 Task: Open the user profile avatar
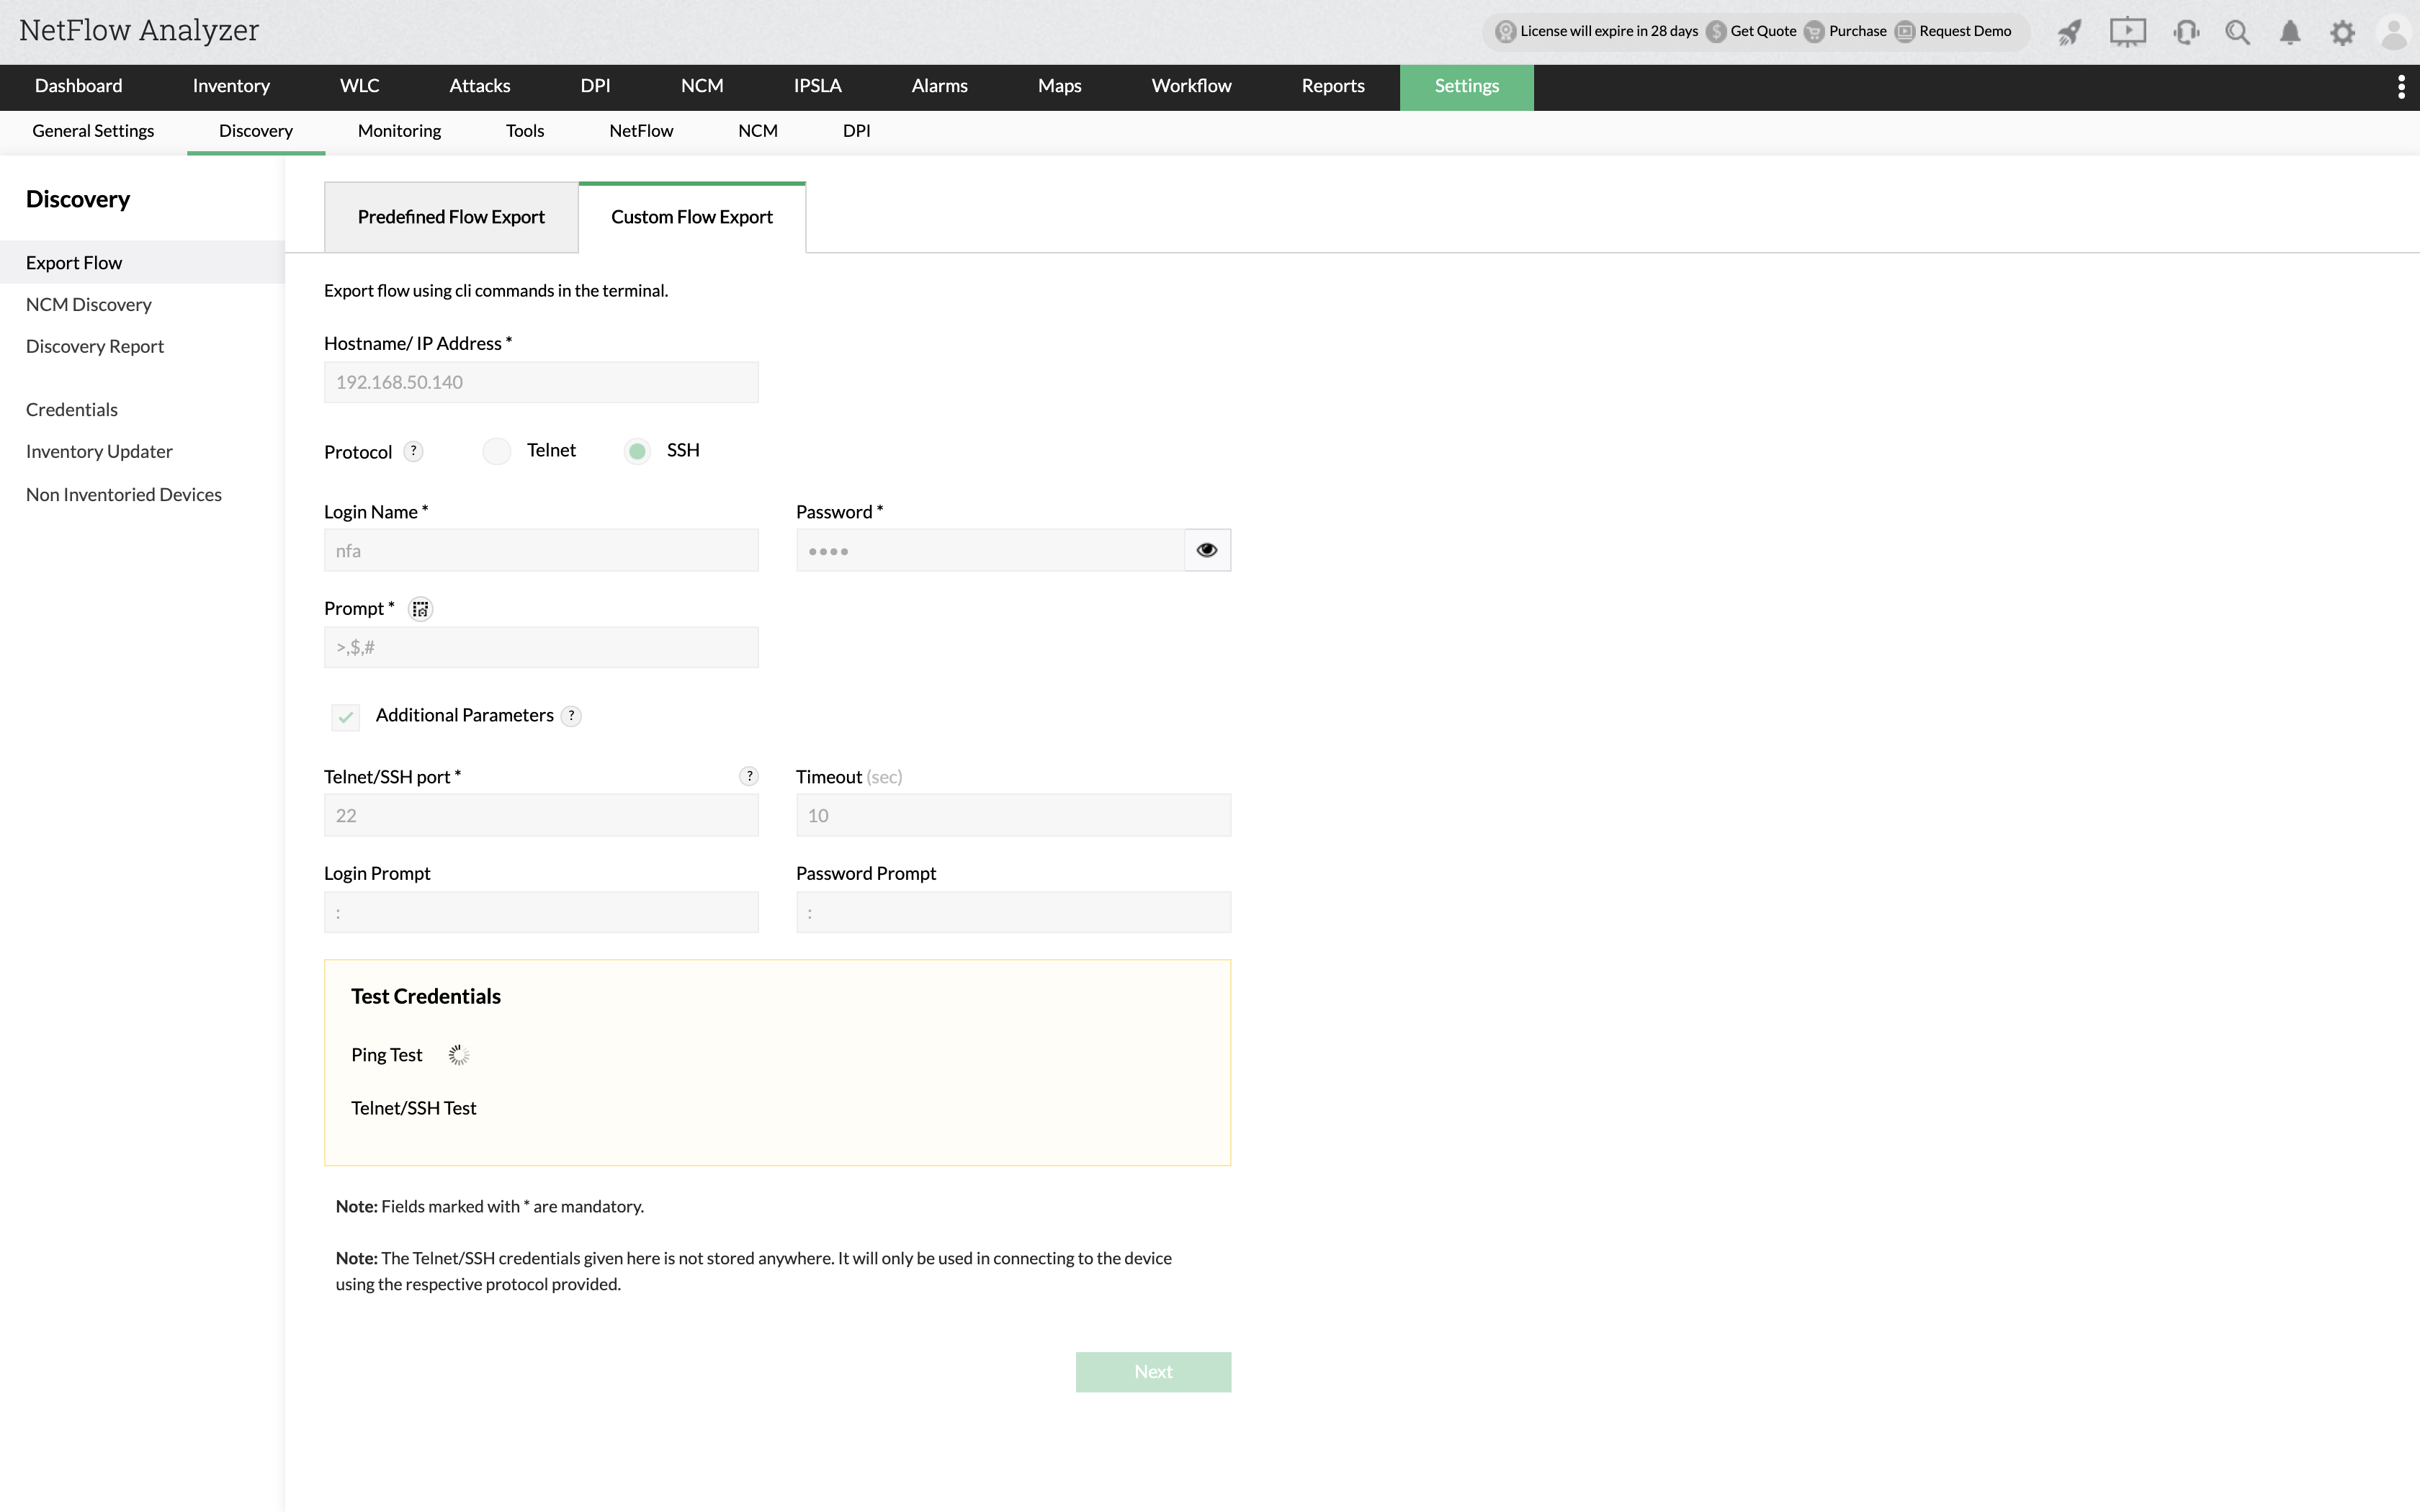2393,32
